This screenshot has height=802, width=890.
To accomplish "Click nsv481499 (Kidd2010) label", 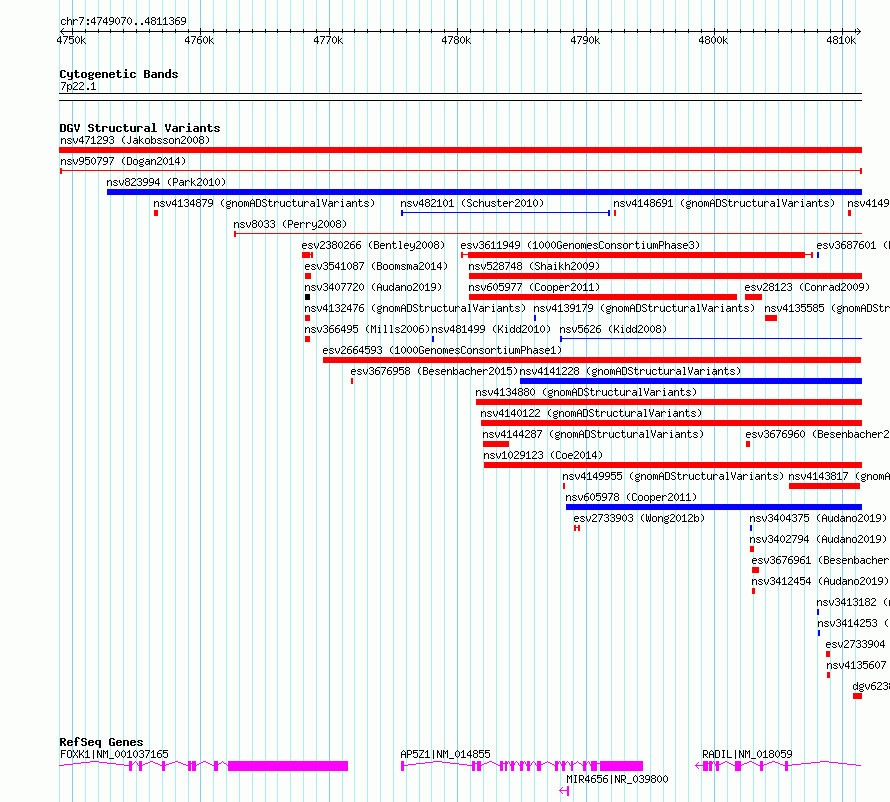I will click(491, 329).
